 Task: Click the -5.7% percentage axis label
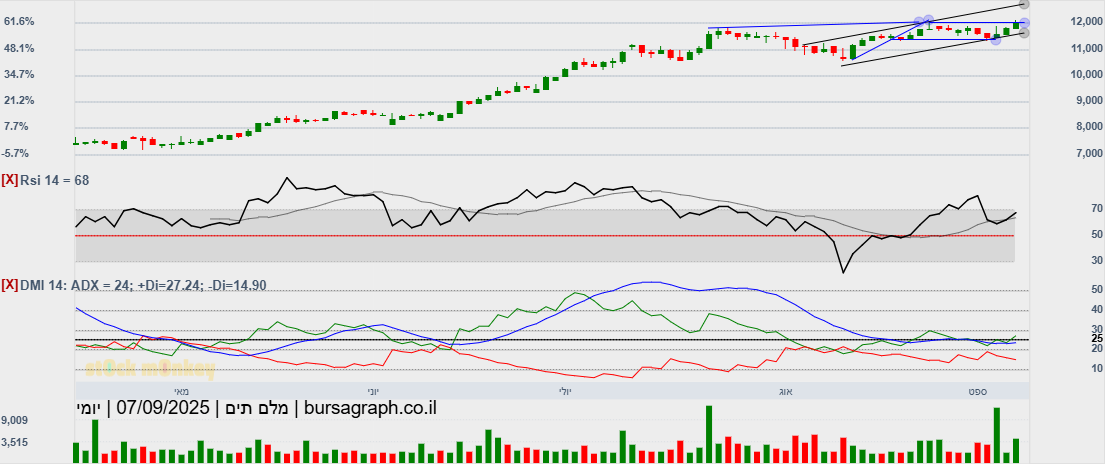pyautogui.click(x=17, y=153)
